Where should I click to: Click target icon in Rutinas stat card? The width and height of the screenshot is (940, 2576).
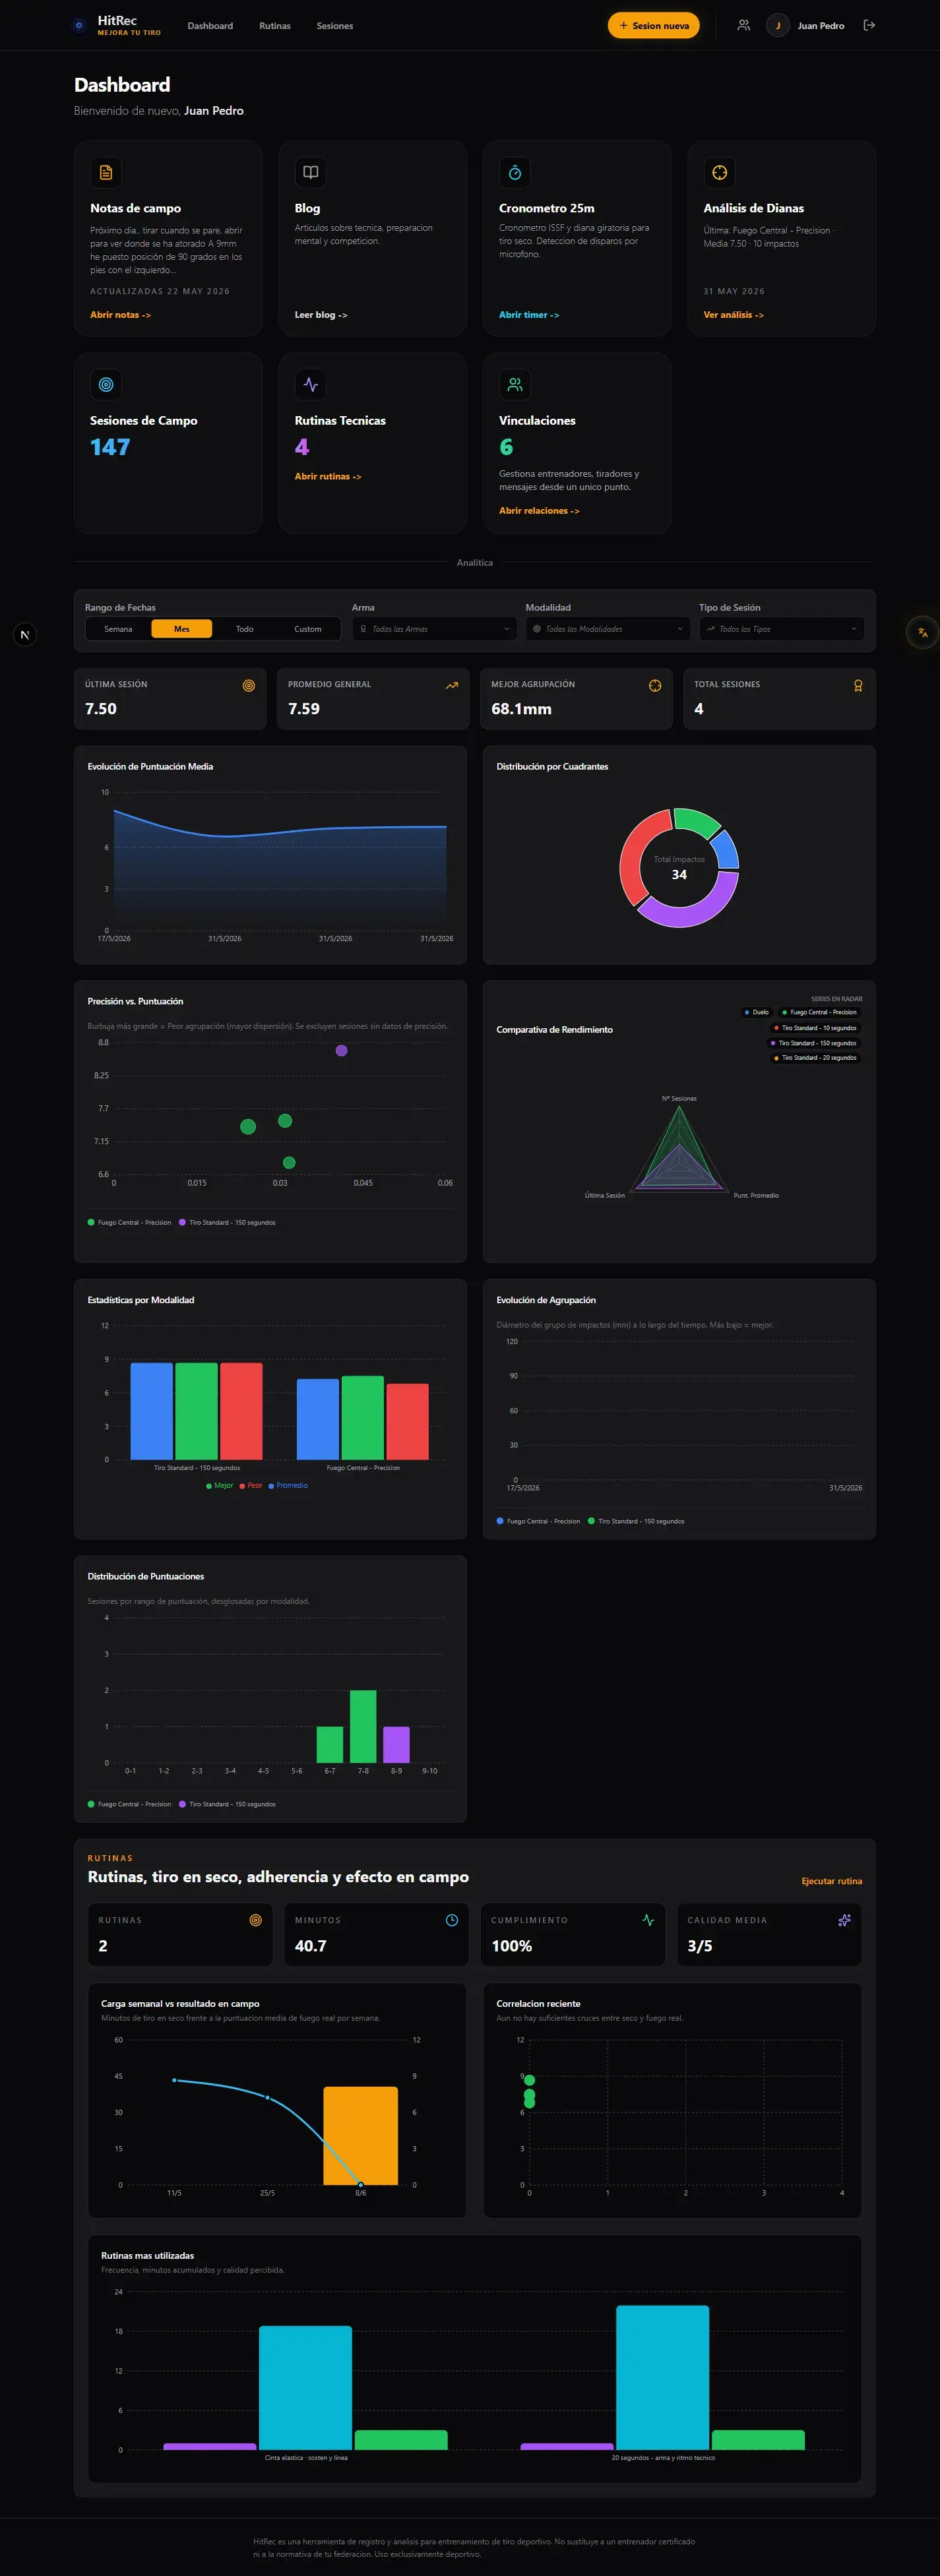click(x=255, y=1920)
